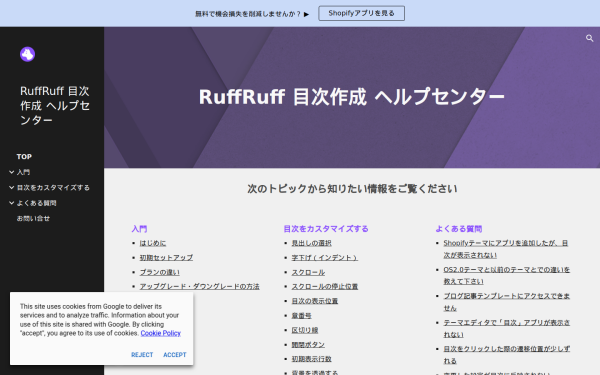Open the Cookie Policy link
The width and height of the screenshot is (600, 375).
point(161,333)
